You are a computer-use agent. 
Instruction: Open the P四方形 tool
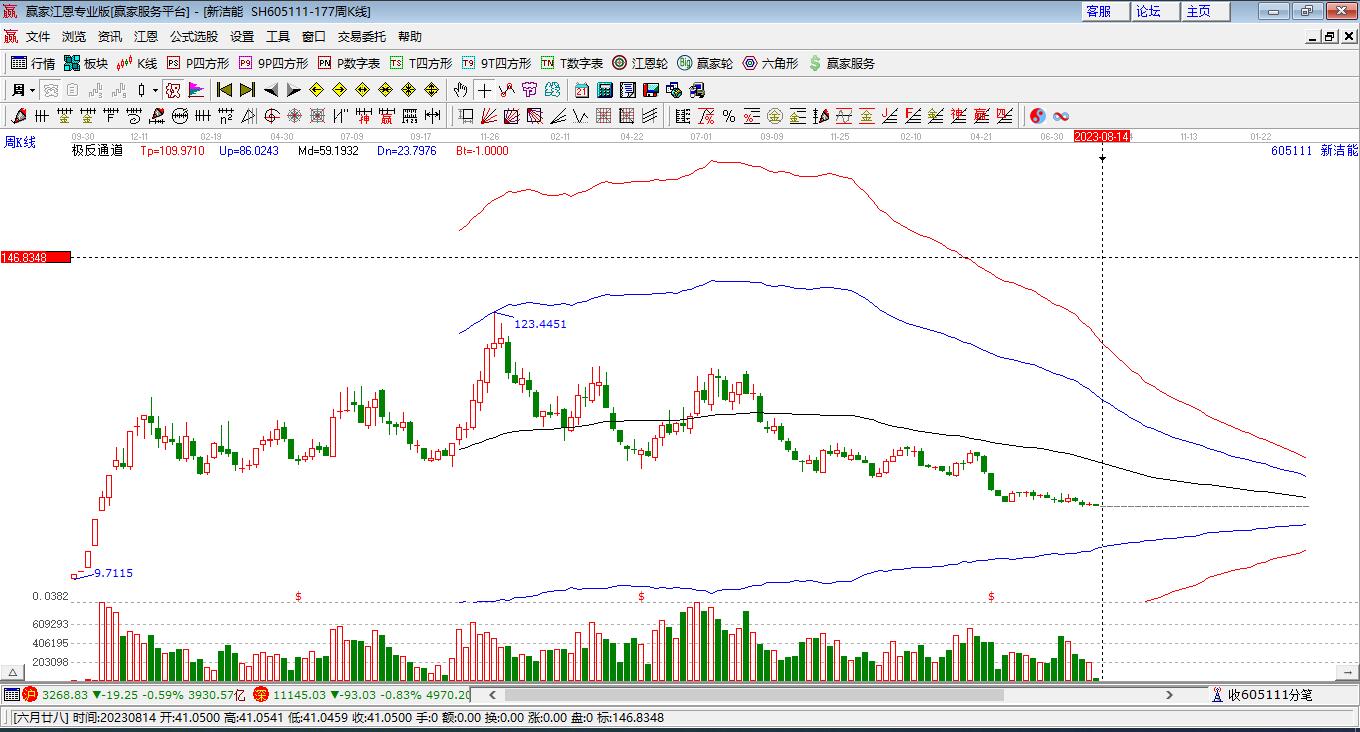[197, 63]
